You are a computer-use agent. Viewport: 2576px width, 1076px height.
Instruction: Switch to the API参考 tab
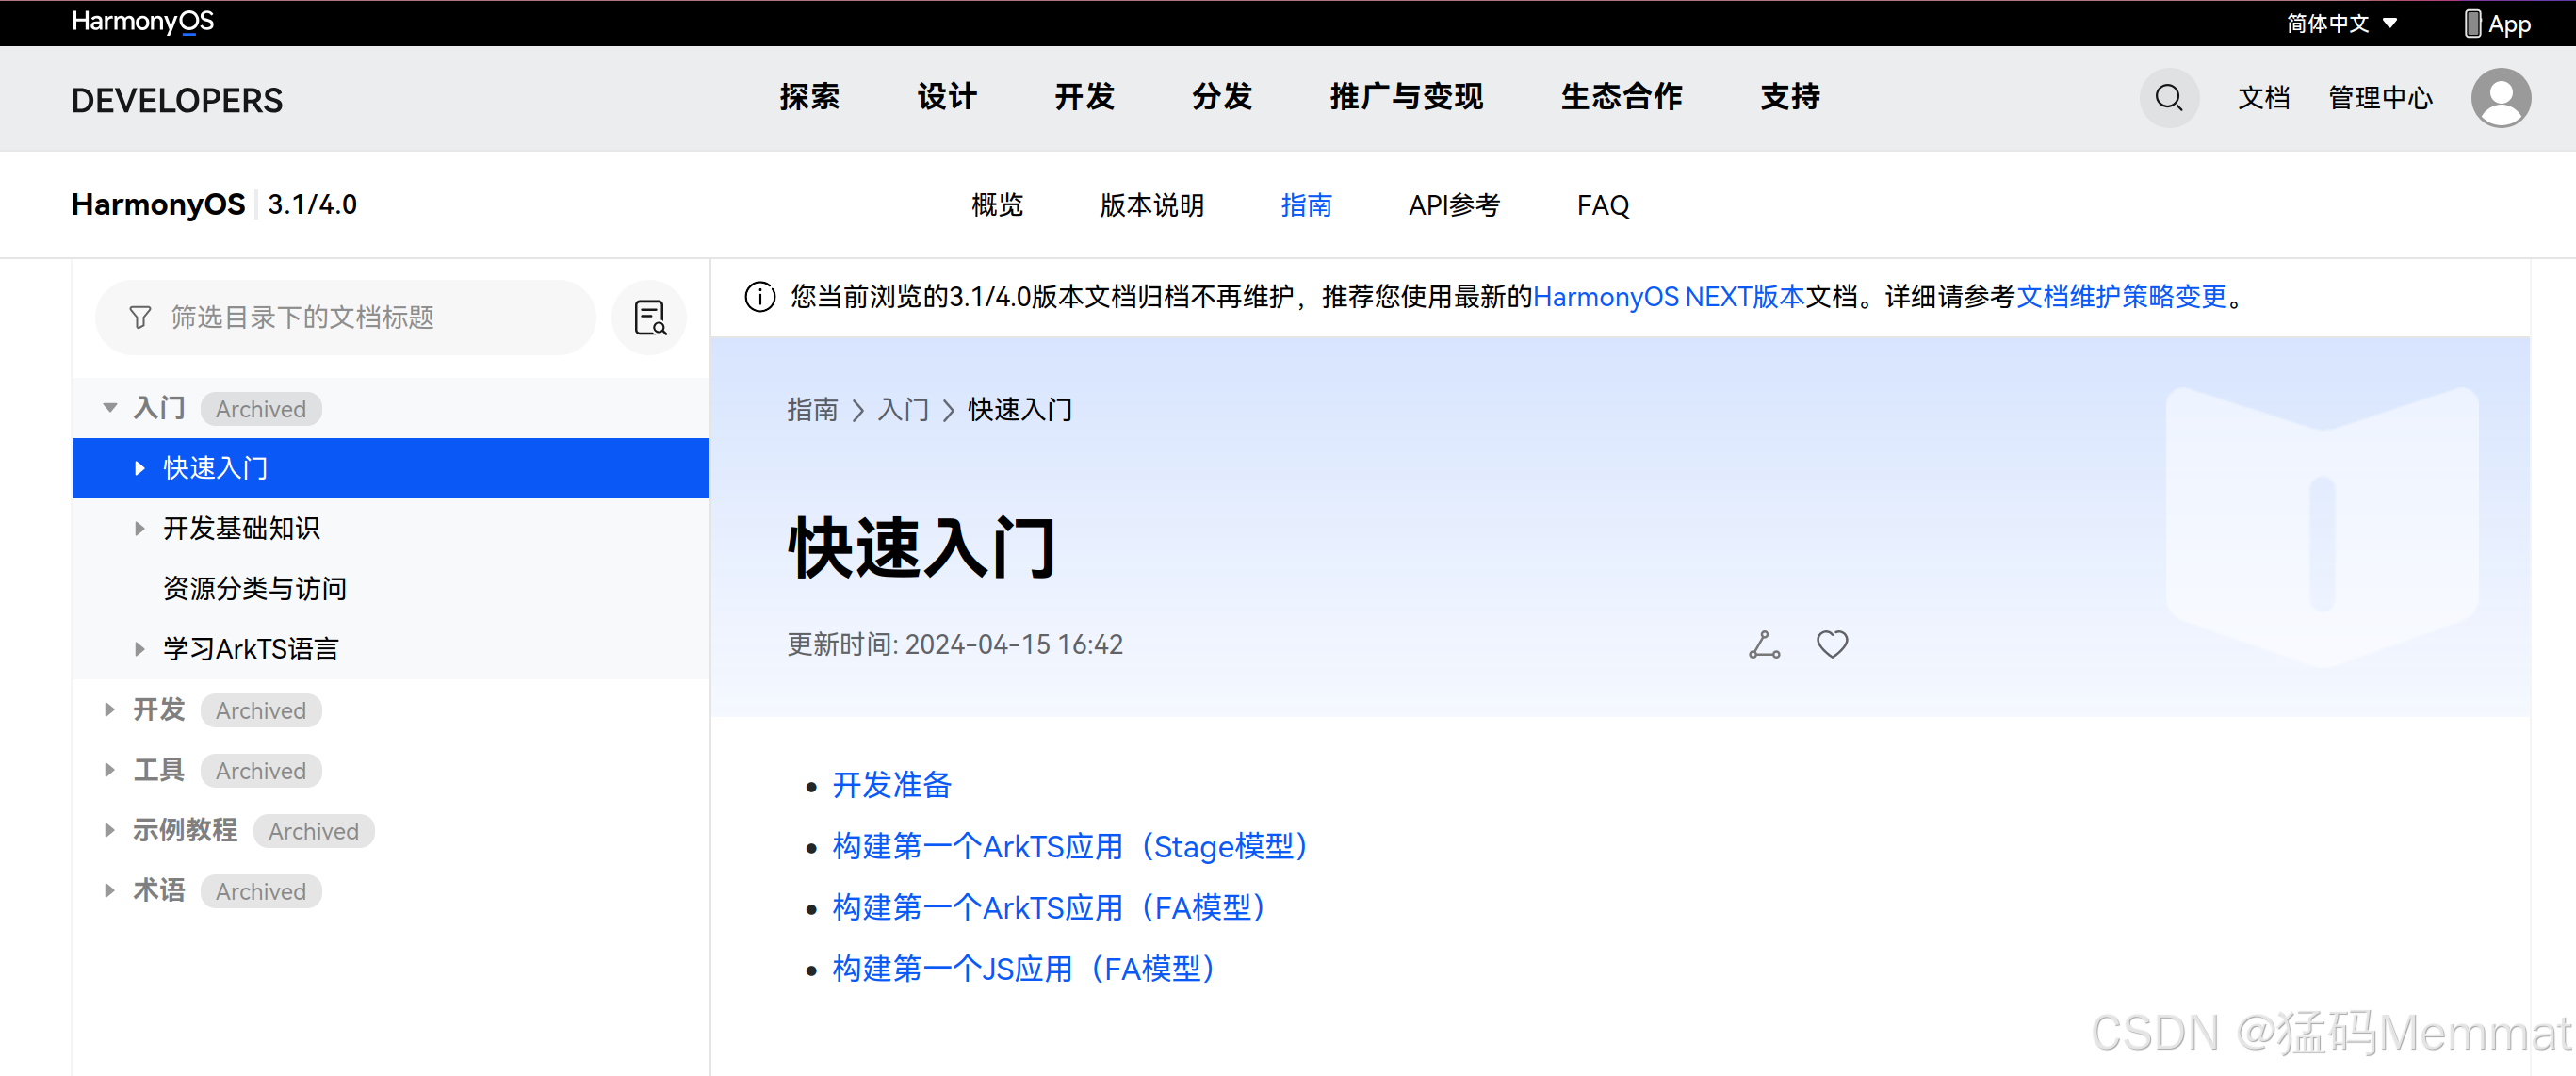[1455, 205]
